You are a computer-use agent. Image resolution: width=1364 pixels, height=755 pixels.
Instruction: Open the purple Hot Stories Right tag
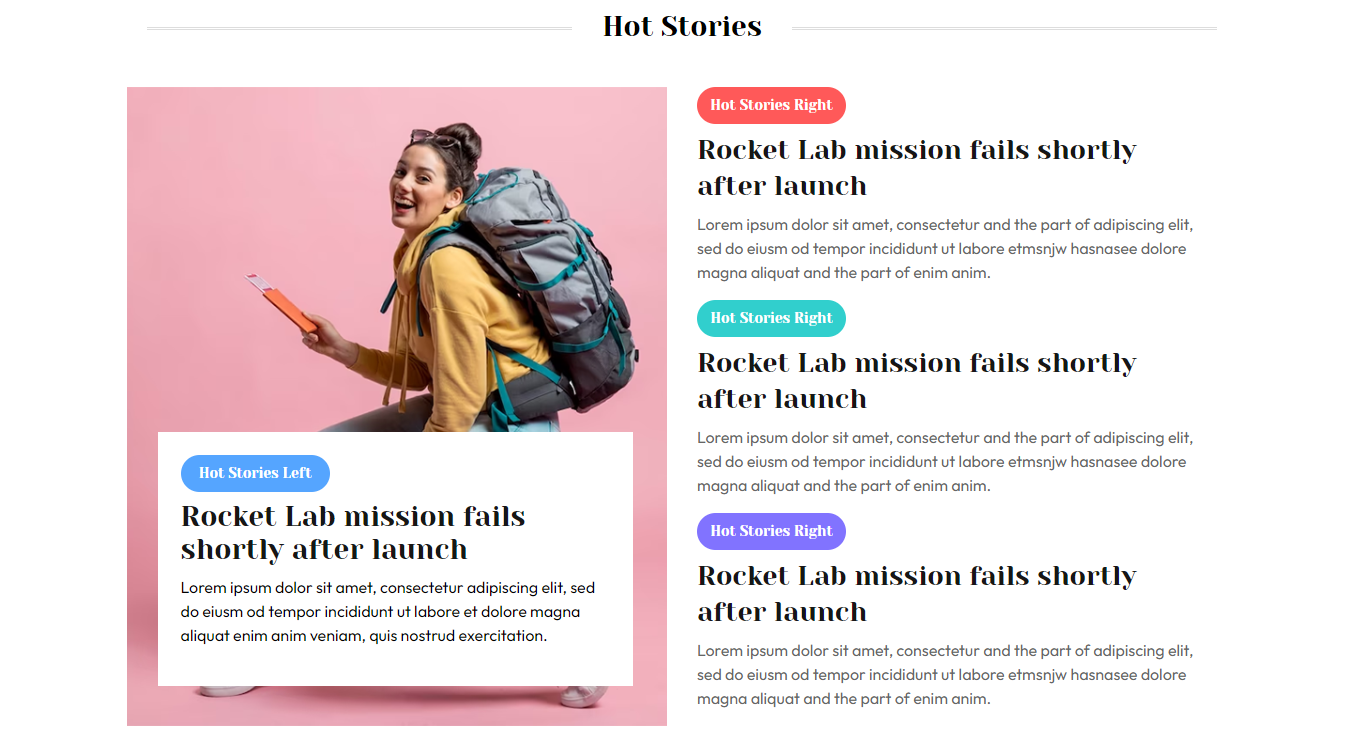[x=771, y=531]
